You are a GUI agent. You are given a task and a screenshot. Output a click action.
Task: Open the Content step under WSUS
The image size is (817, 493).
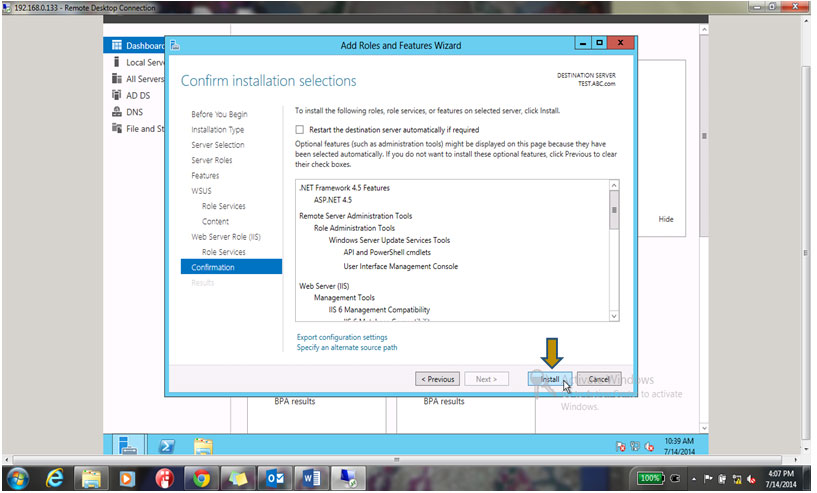[x=215, y=221]
